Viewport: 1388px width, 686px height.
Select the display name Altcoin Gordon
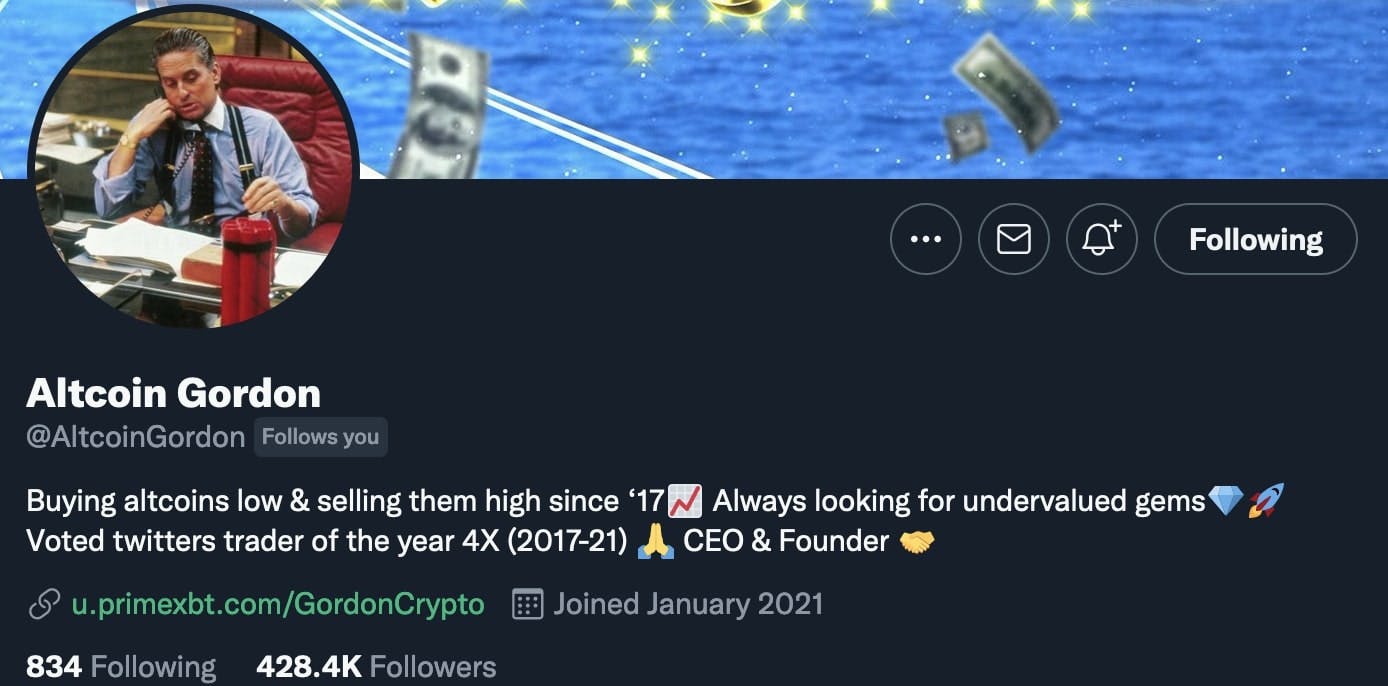tap(173, 393)
